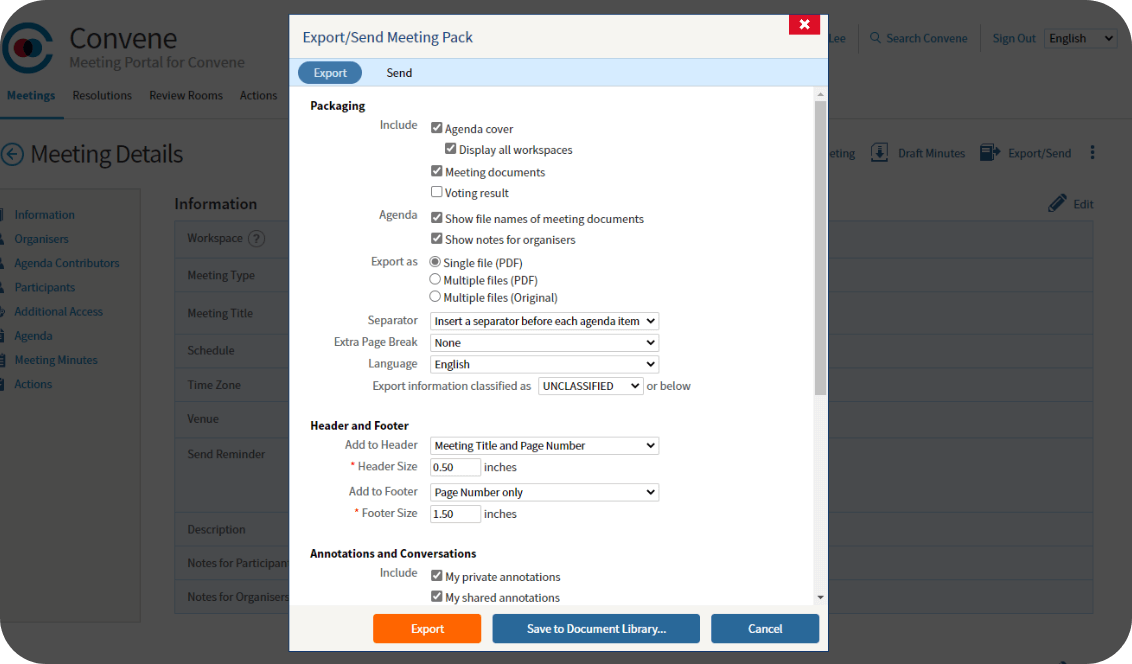Click the orange Export button
This screenshot has height=664, width=1132.
(427, 629)
